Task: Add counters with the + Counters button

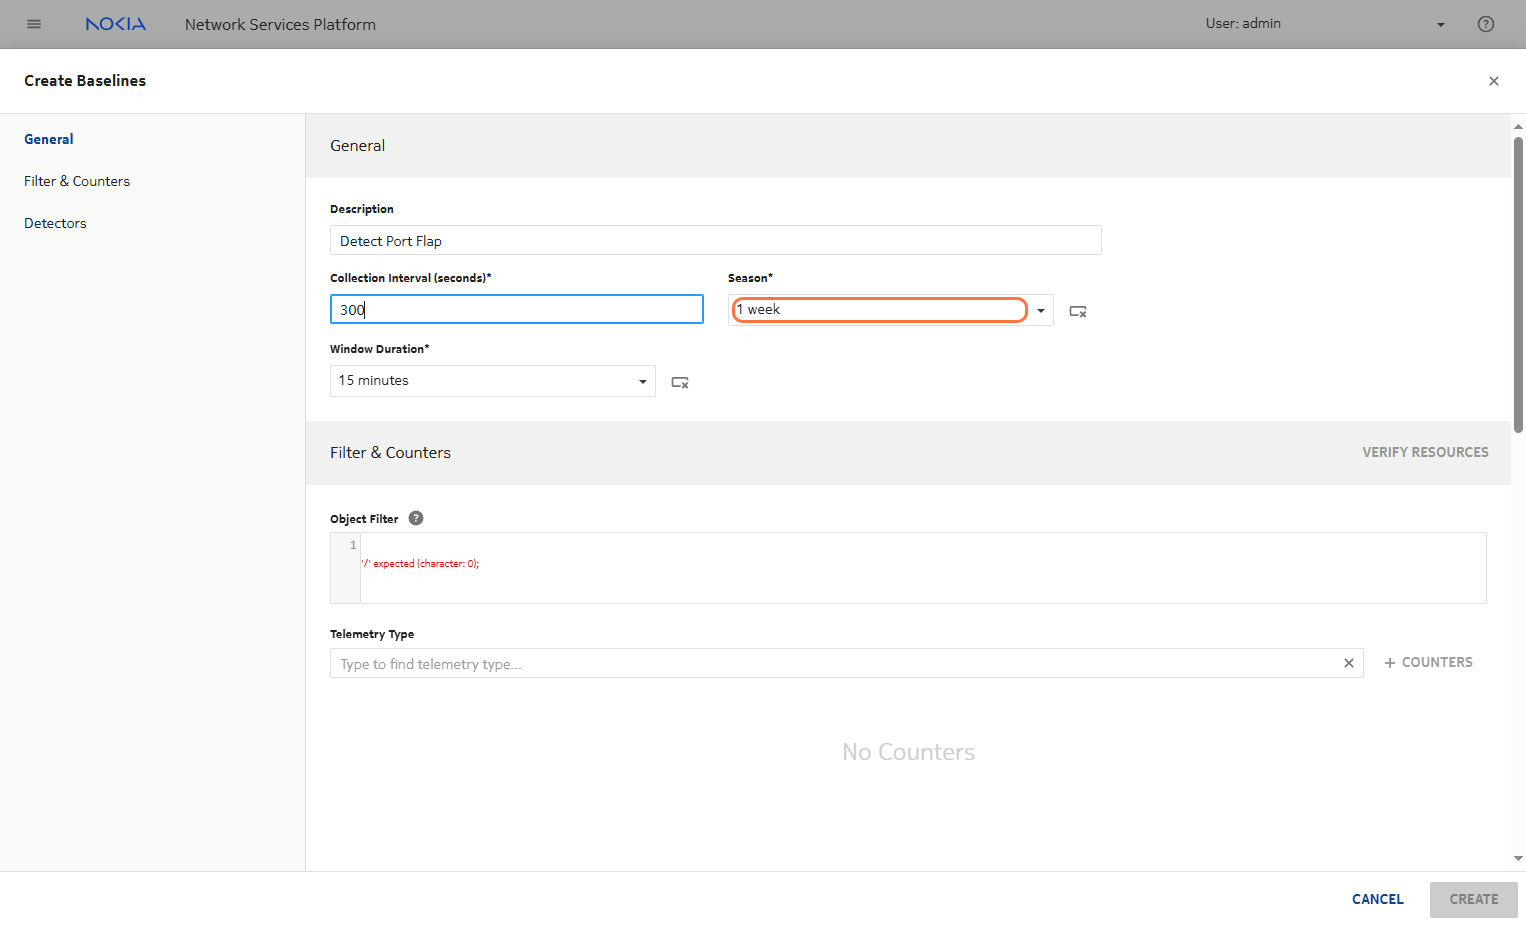Action: coord(1428,662)
